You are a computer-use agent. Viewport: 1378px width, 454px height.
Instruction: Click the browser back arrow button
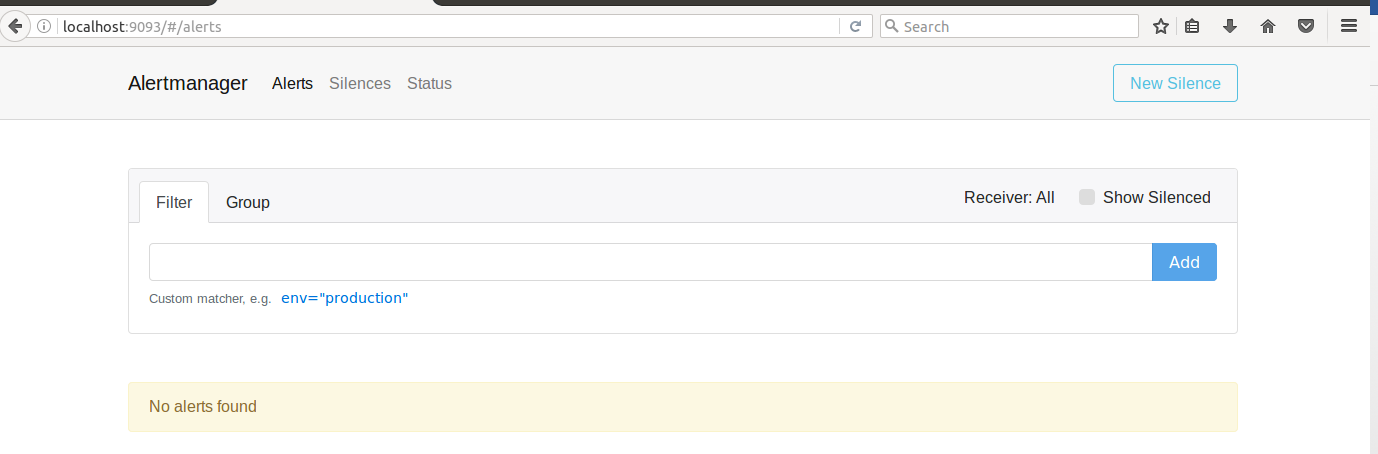pyautogui.click(x=15, y=27)
